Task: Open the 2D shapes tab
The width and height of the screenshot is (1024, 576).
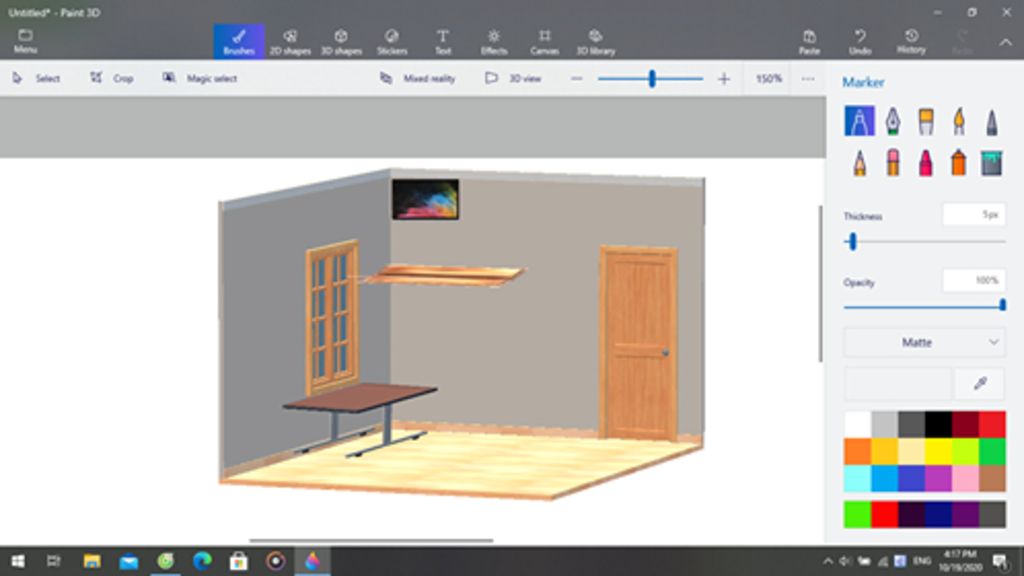Action: [x=290, y=42]
